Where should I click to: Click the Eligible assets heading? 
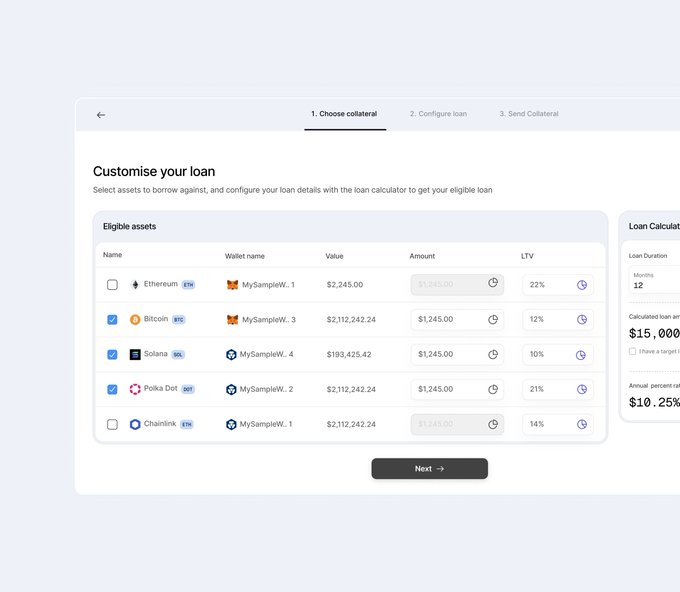(x=129, y=226)
